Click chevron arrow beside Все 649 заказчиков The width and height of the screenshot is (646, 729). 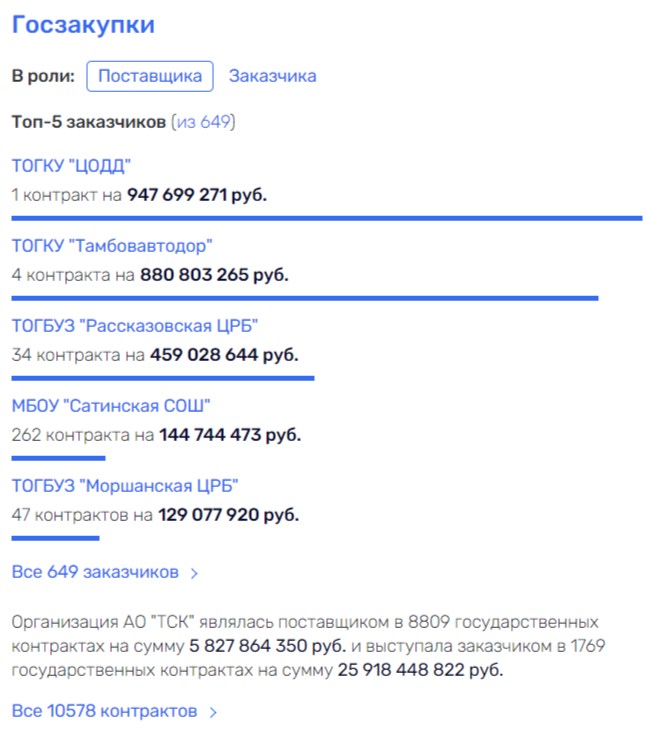[194, 574]
